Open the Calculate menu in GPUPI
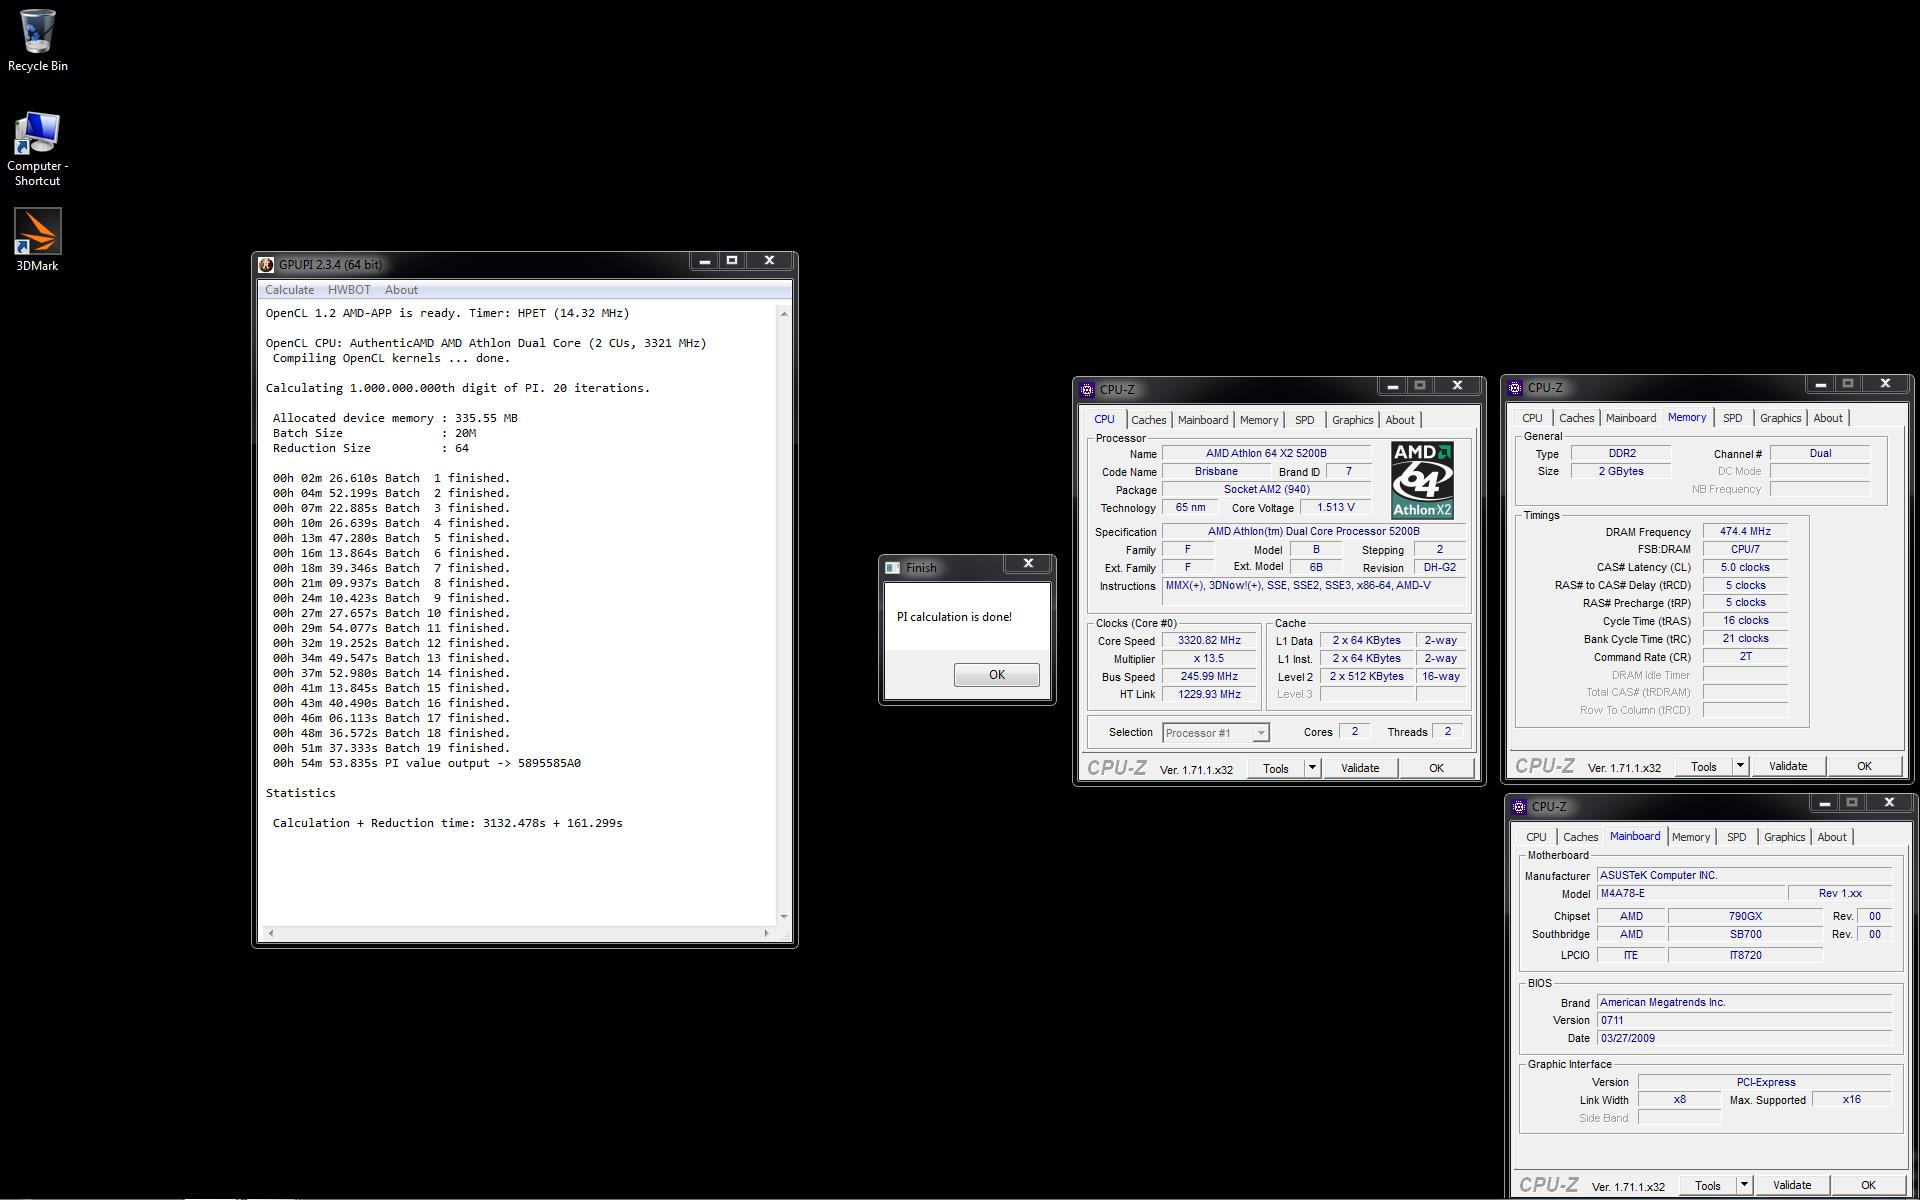This screenshot has height=1200, width=1920. tap(289, 290)
